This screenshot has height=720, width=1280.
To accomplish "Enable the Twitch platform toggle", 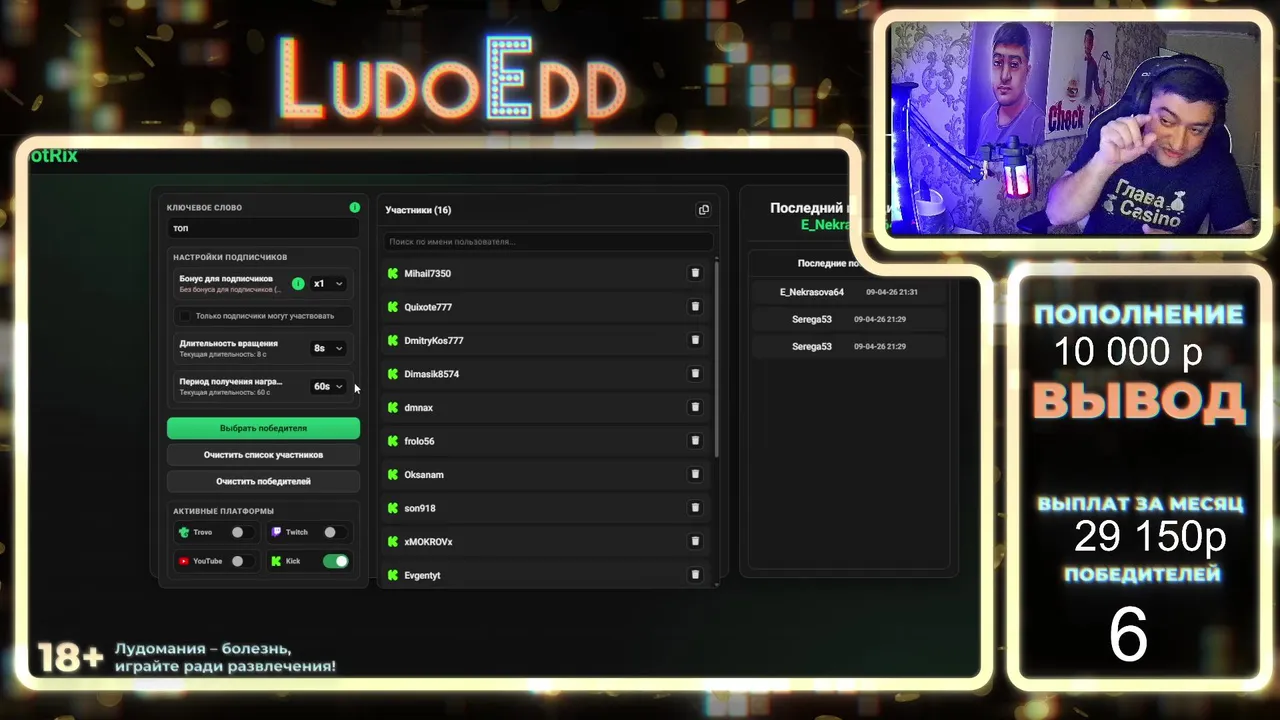I will tap(333, 533).
